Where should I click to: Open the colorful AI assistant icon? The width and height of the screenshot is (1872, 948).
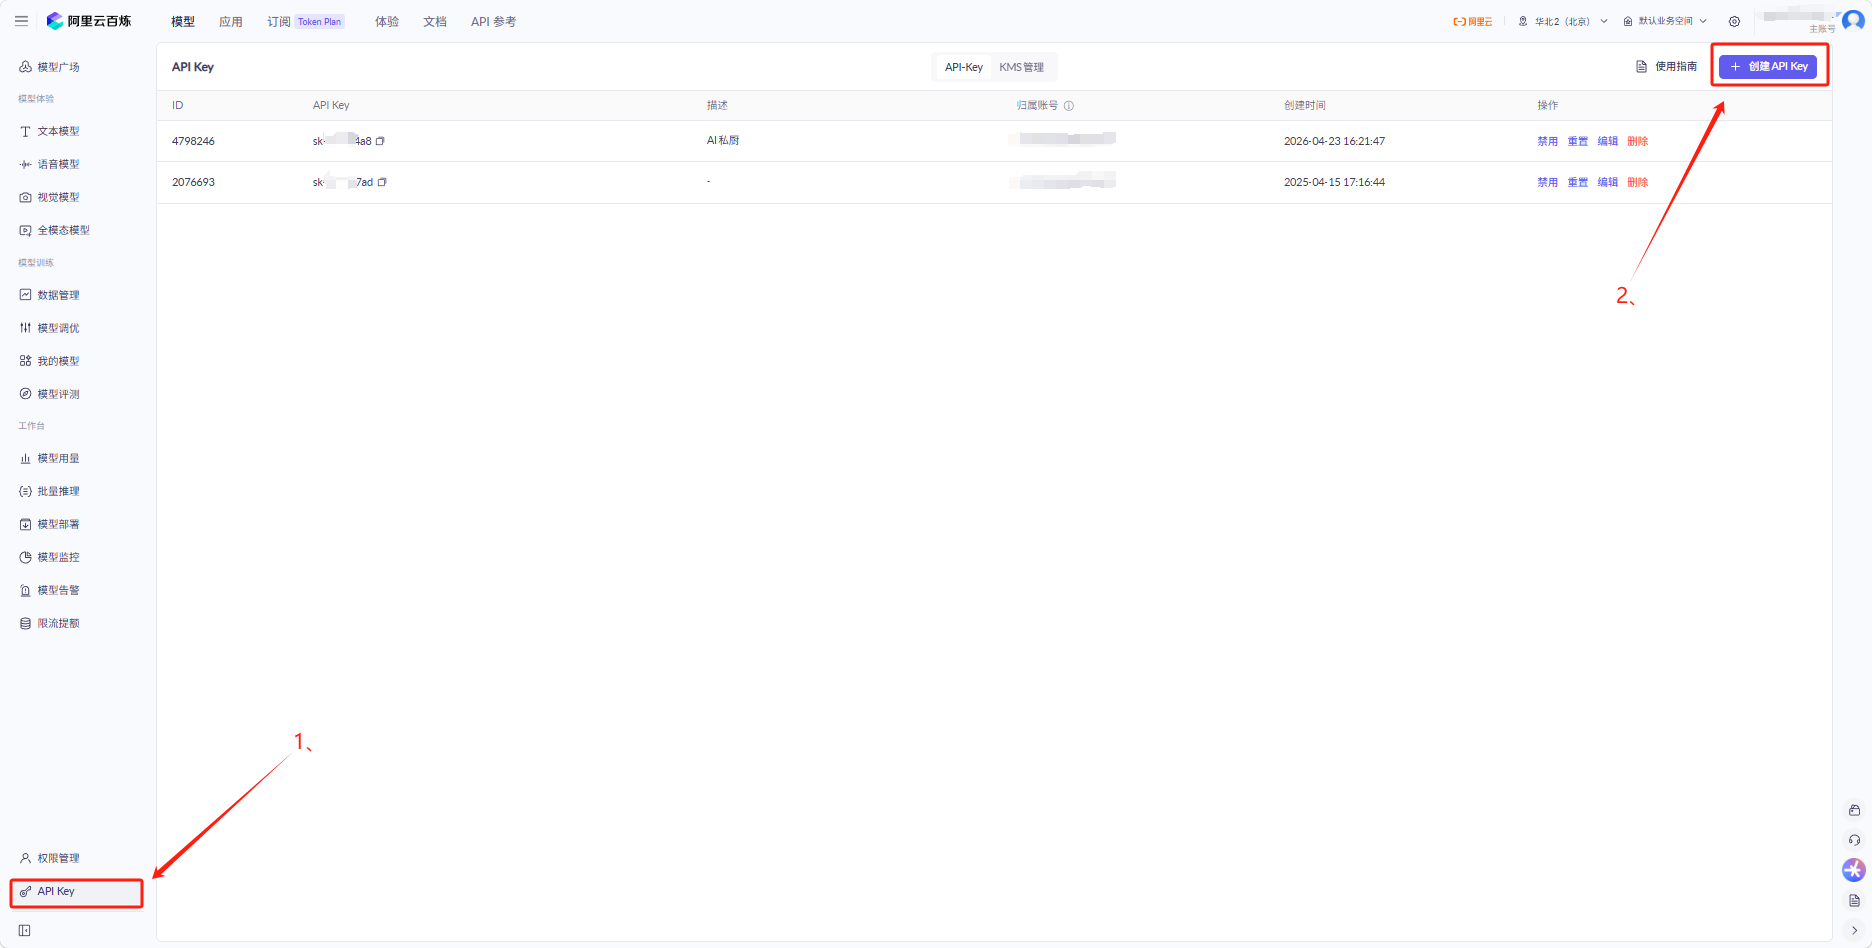[x=1854, y=870]
